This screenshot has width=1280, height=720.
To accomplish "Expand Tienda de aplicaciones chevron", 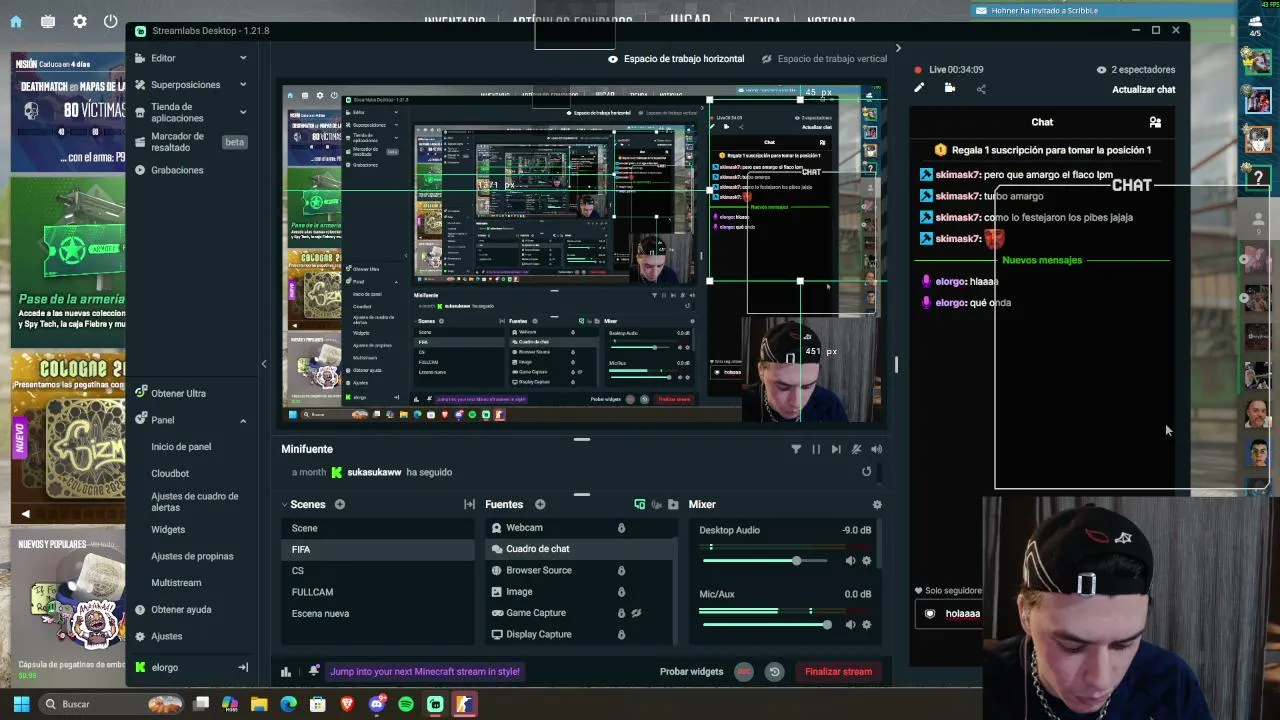I will coord(243,112).
